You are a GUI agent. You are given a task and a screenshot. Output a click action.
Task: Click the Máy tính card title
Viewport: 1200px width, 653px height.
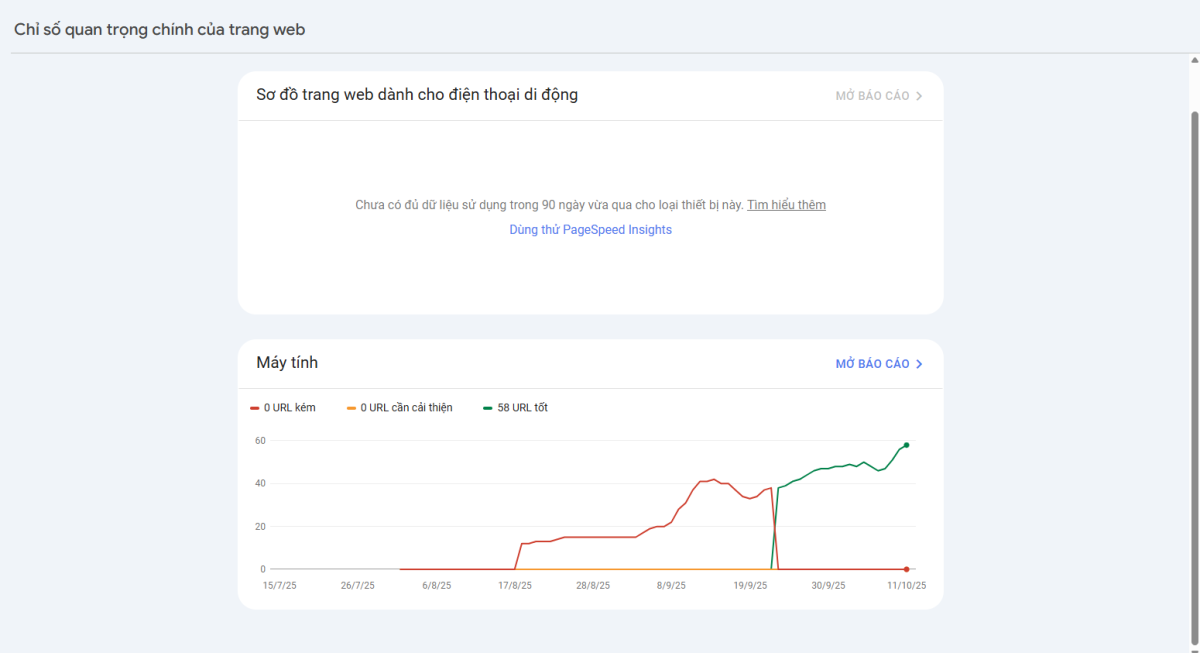coord(287,363)
